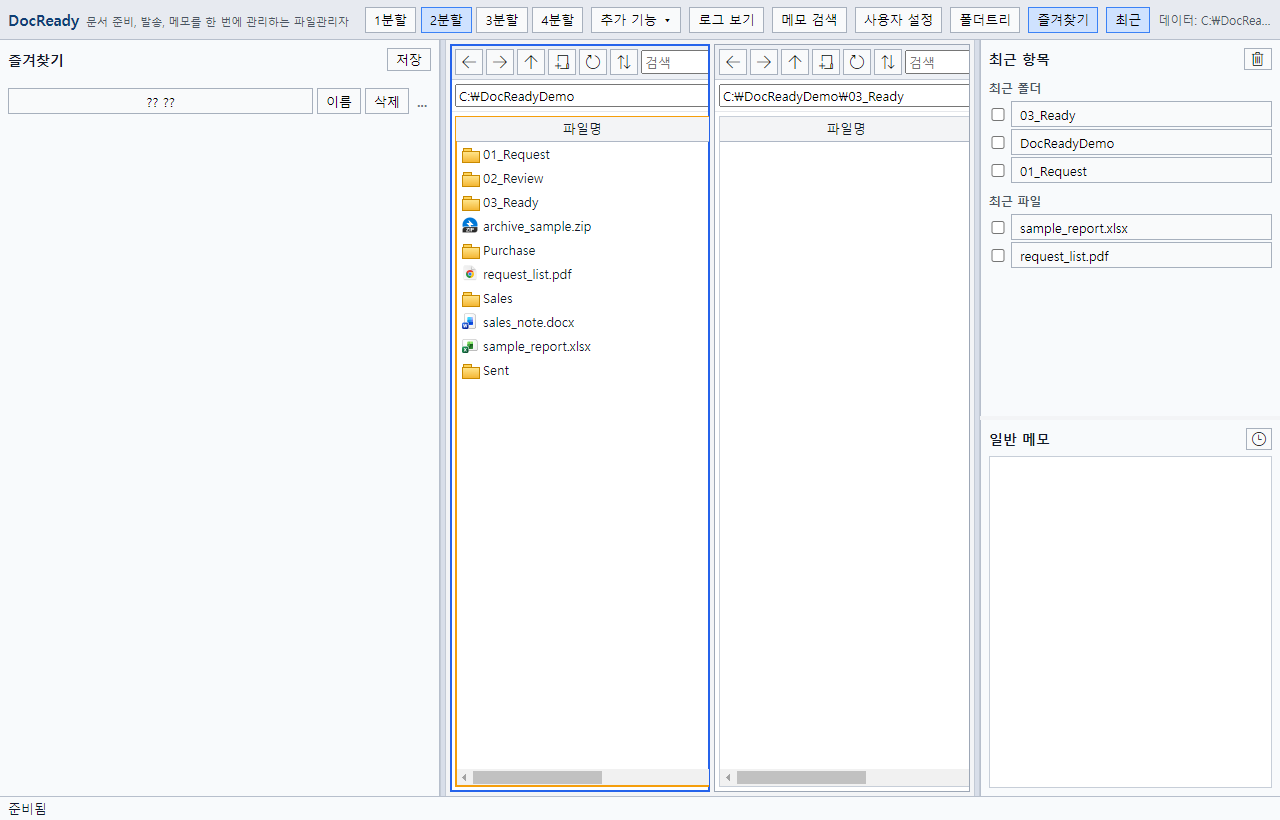Click the clock icon beside 일반 메모

1259,439
